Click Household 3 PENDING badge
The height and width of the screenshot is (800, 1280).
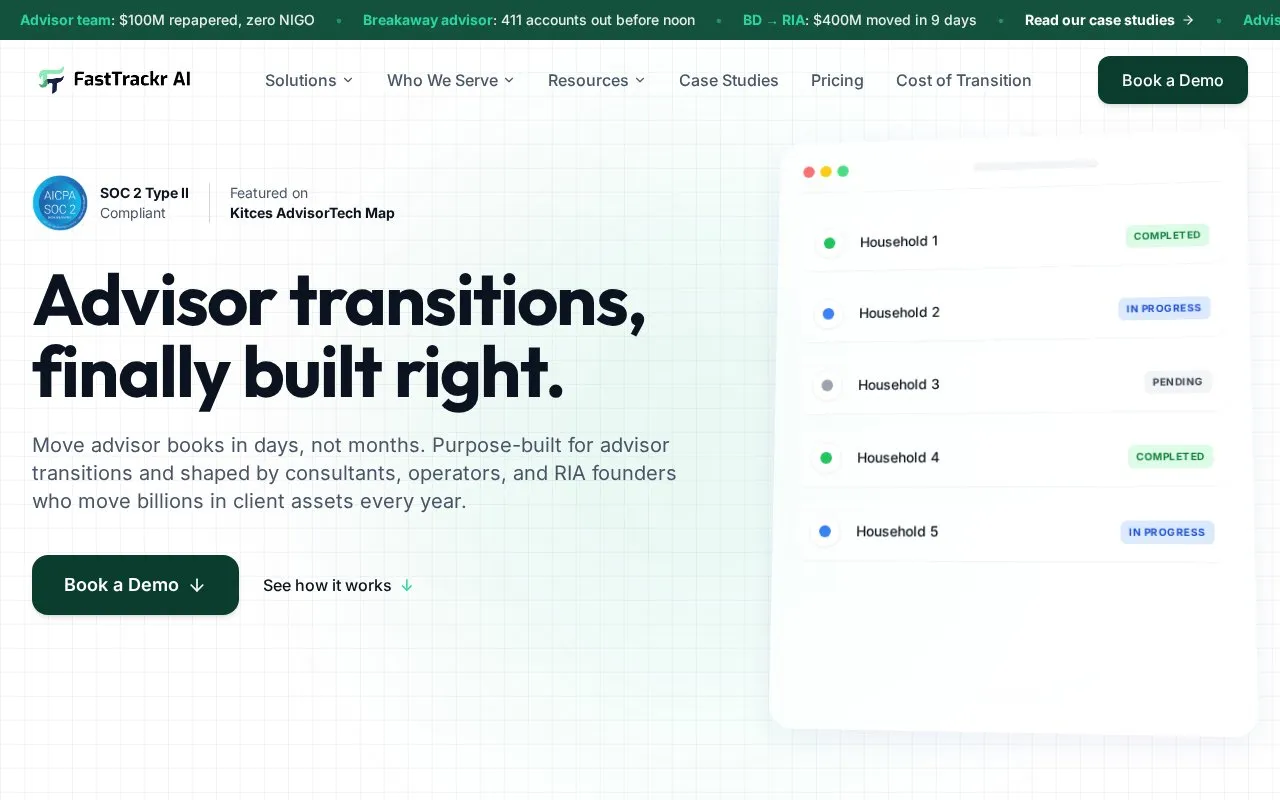(1178, 382)
